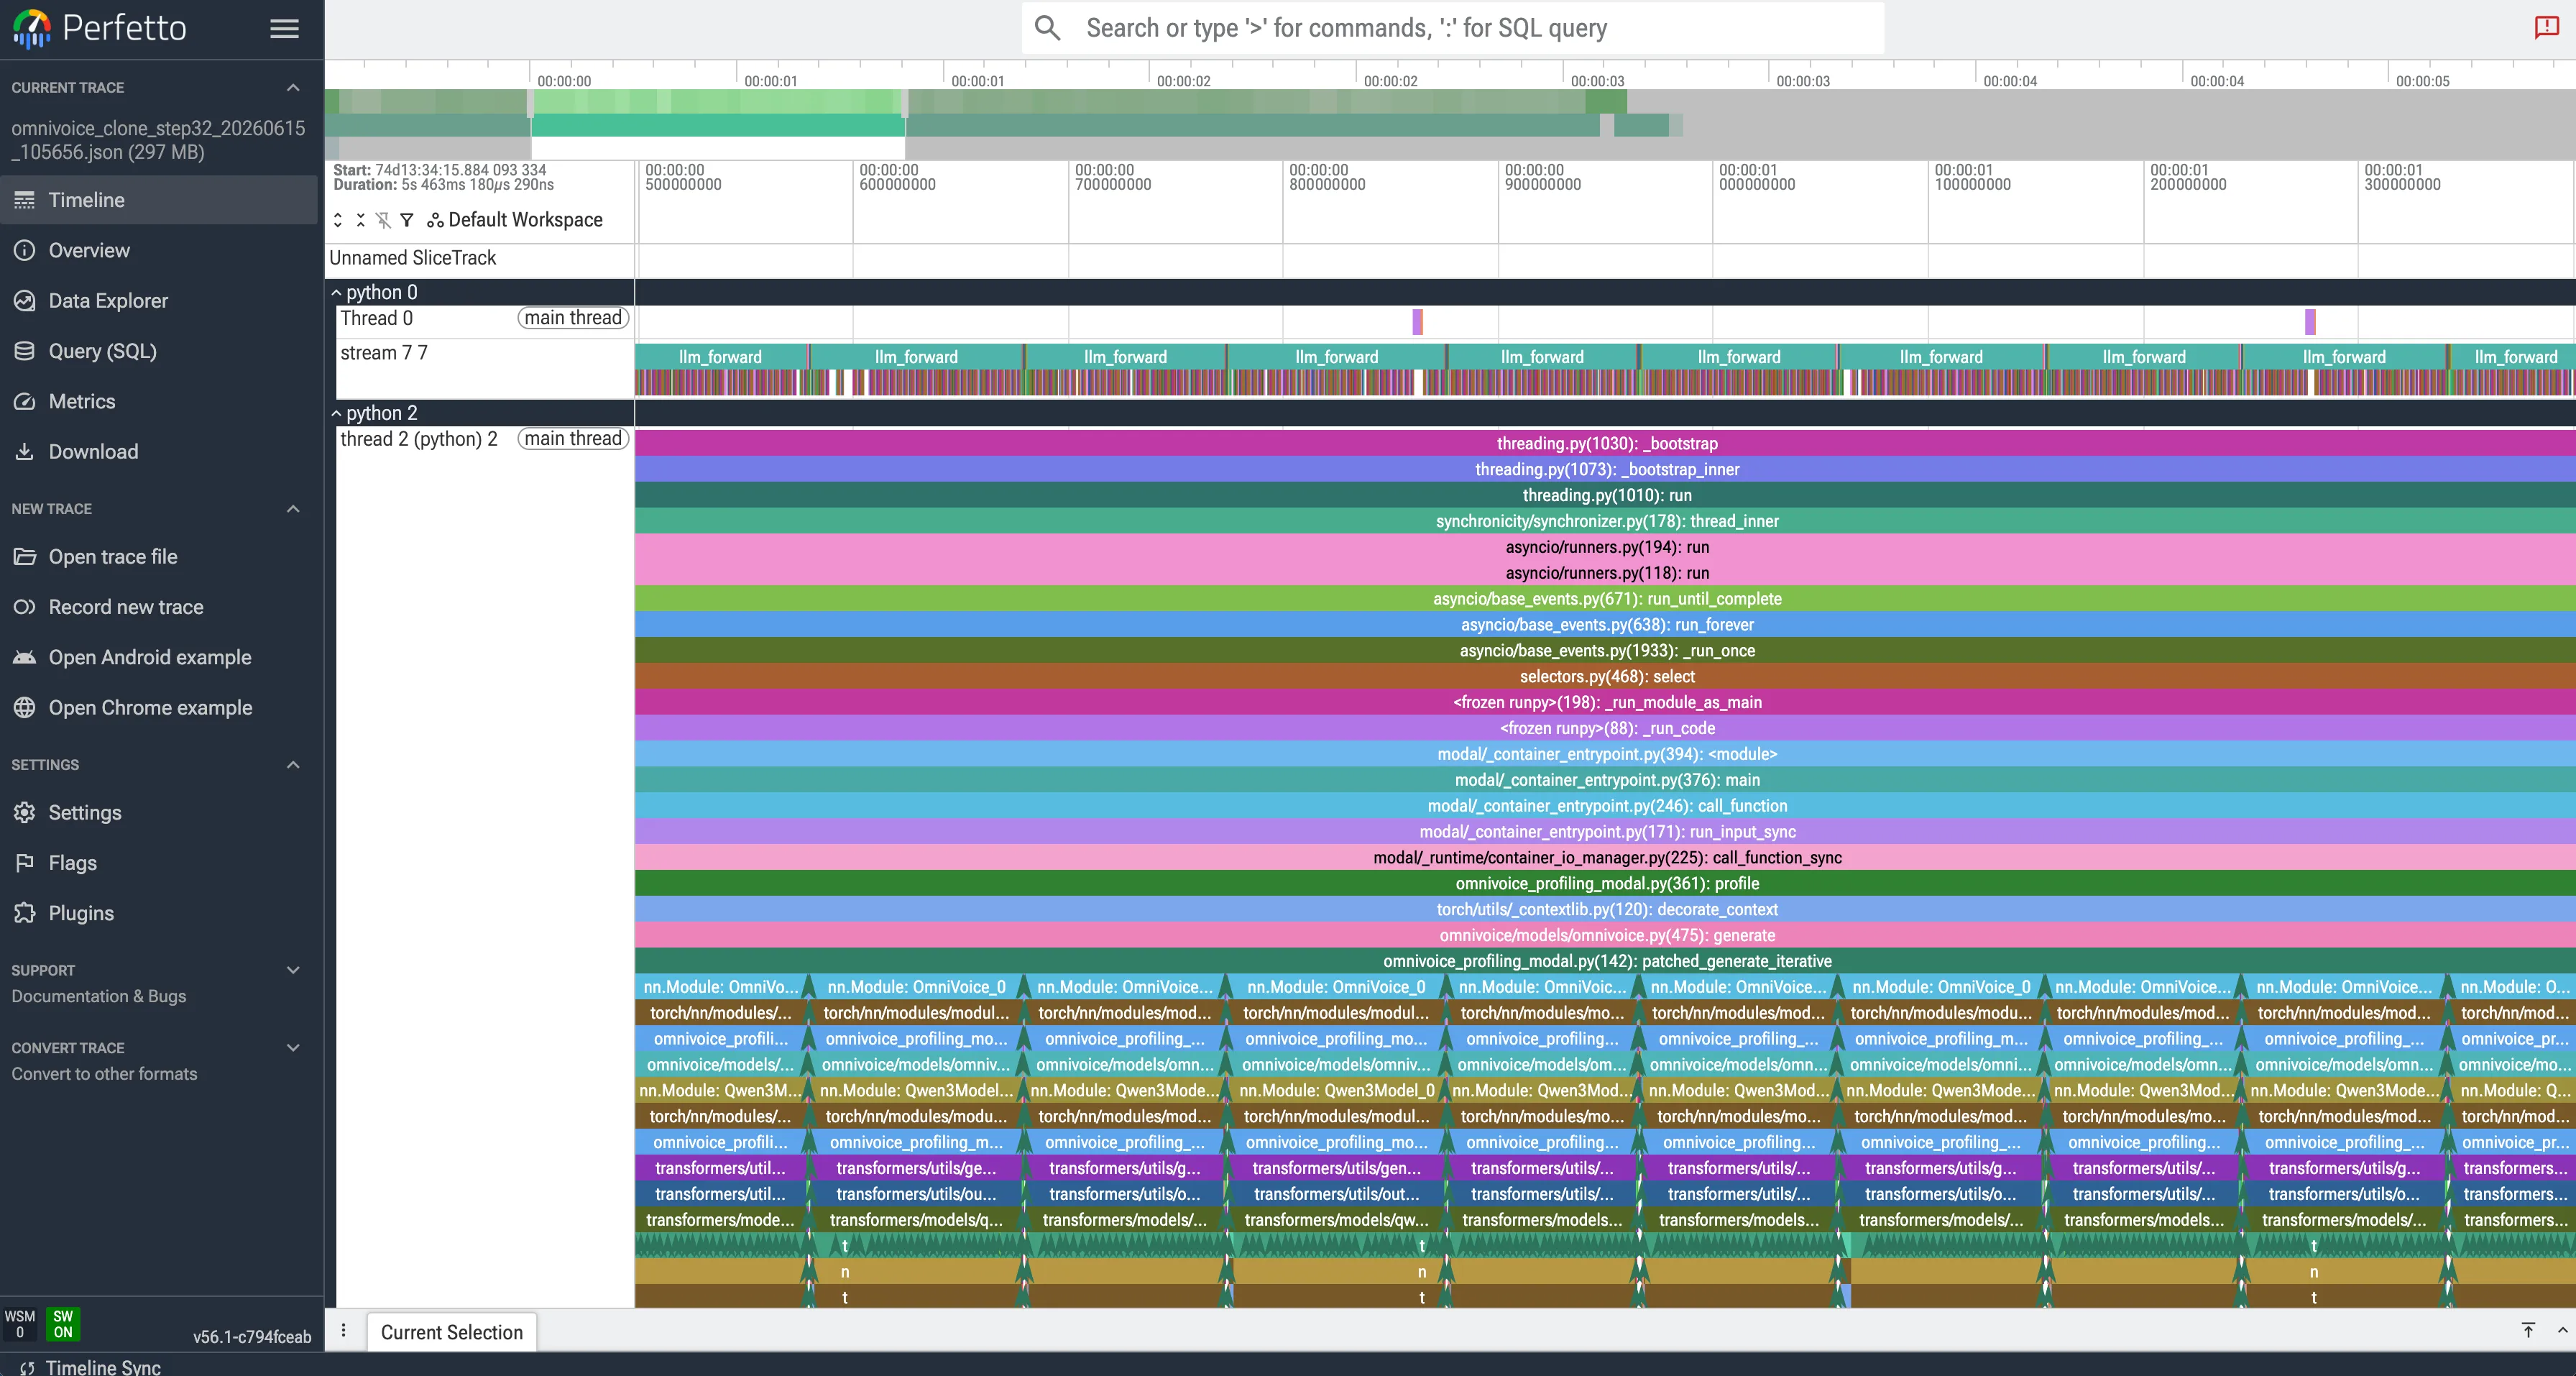Screen dimensions: 2576x1376
Task: Click Convert to other formats
Action: tap(104, 1074)
